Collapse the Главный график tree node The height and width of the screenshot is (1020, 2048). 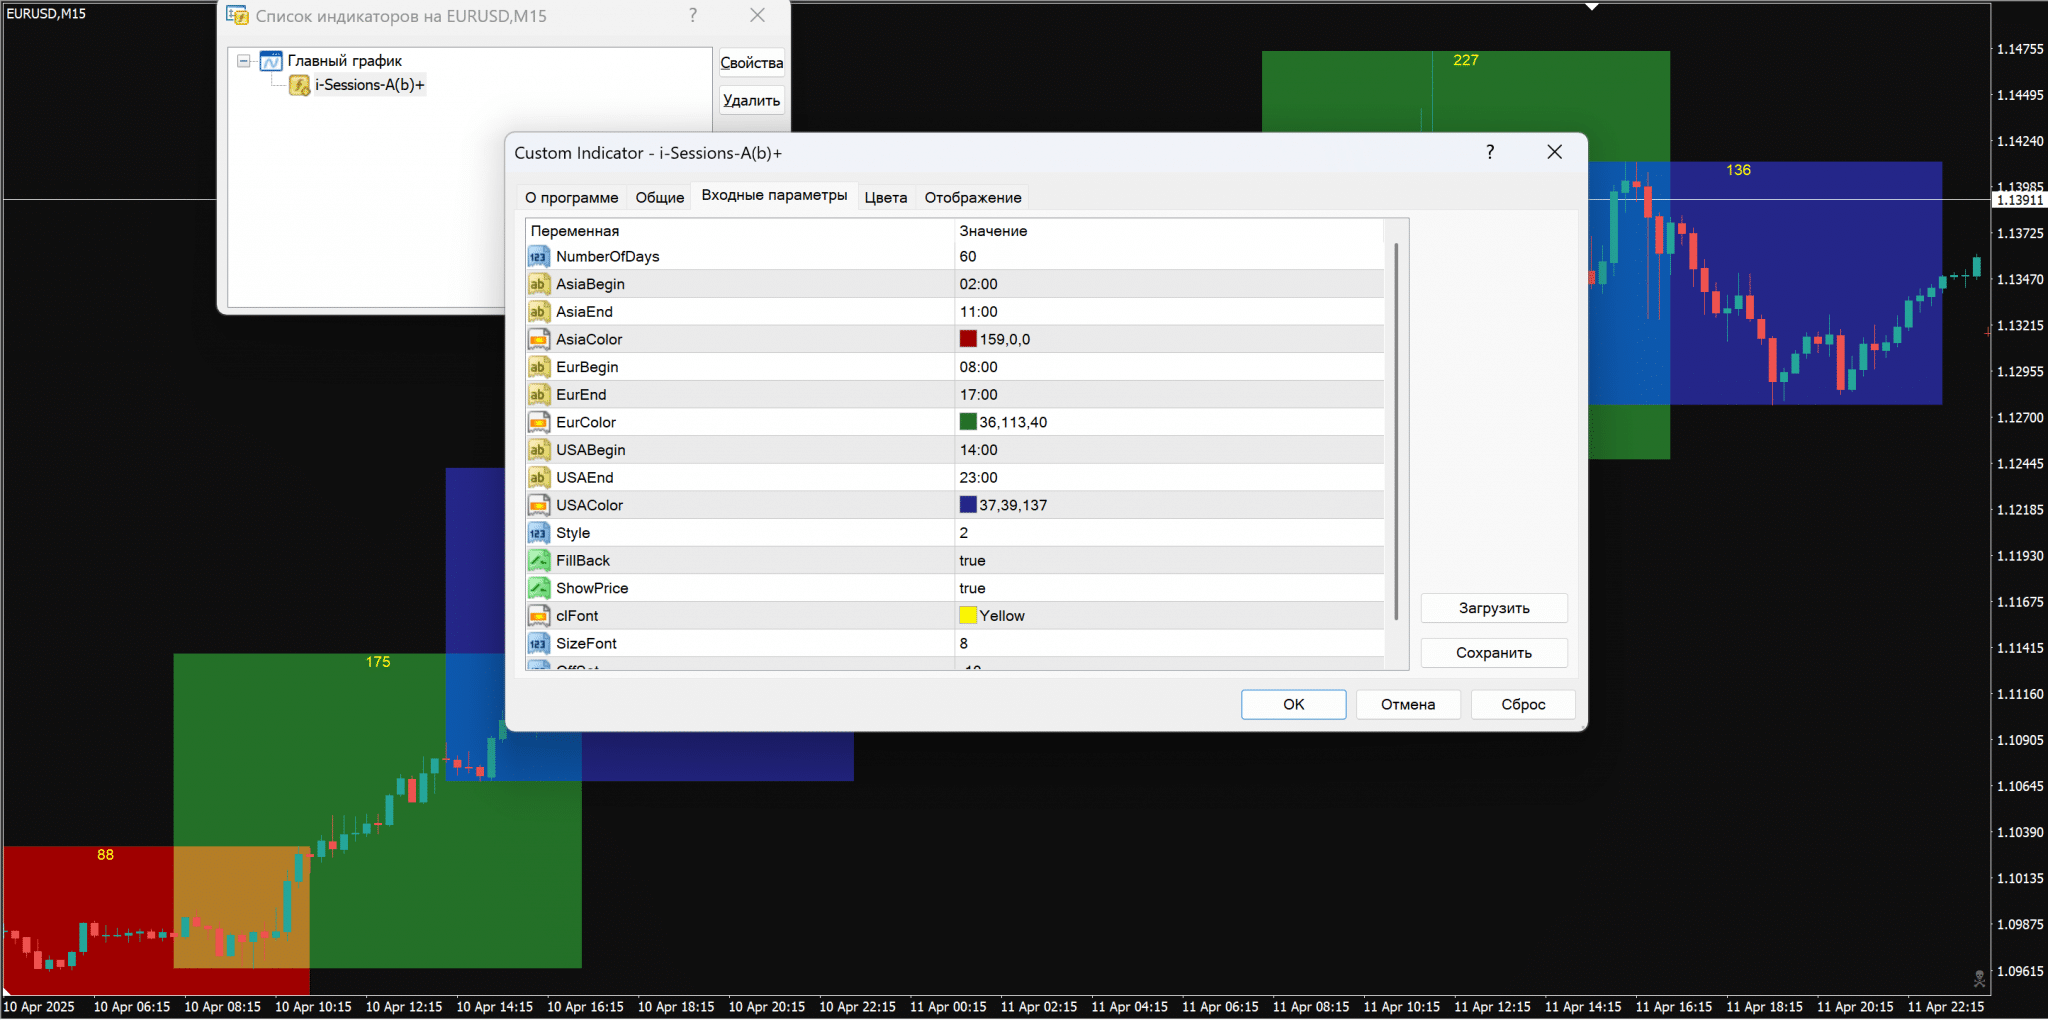pyautogui.click(x=243, y=61)
